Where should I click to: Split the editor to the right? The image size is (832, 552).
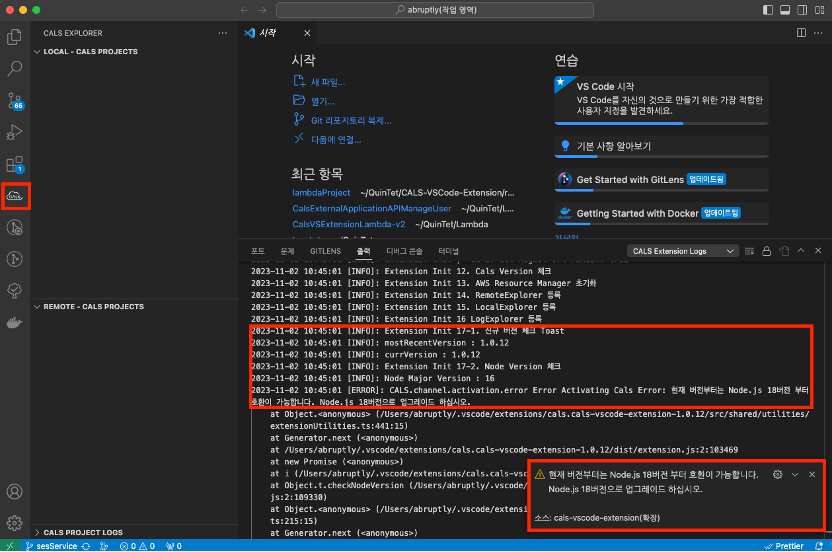pos(801,33)
